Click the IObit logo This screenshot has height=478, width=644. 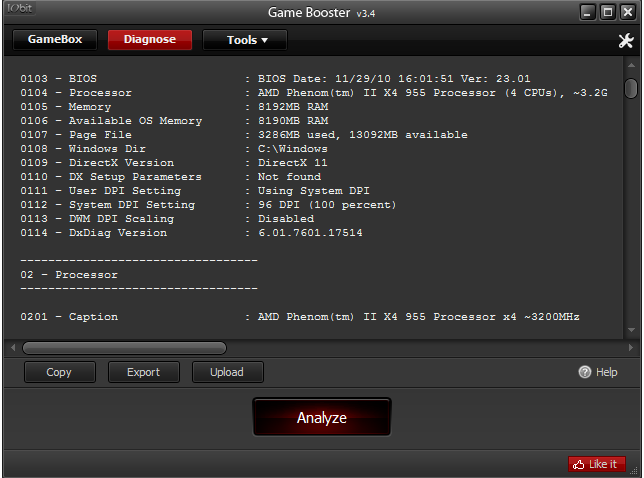pos(19,8)
